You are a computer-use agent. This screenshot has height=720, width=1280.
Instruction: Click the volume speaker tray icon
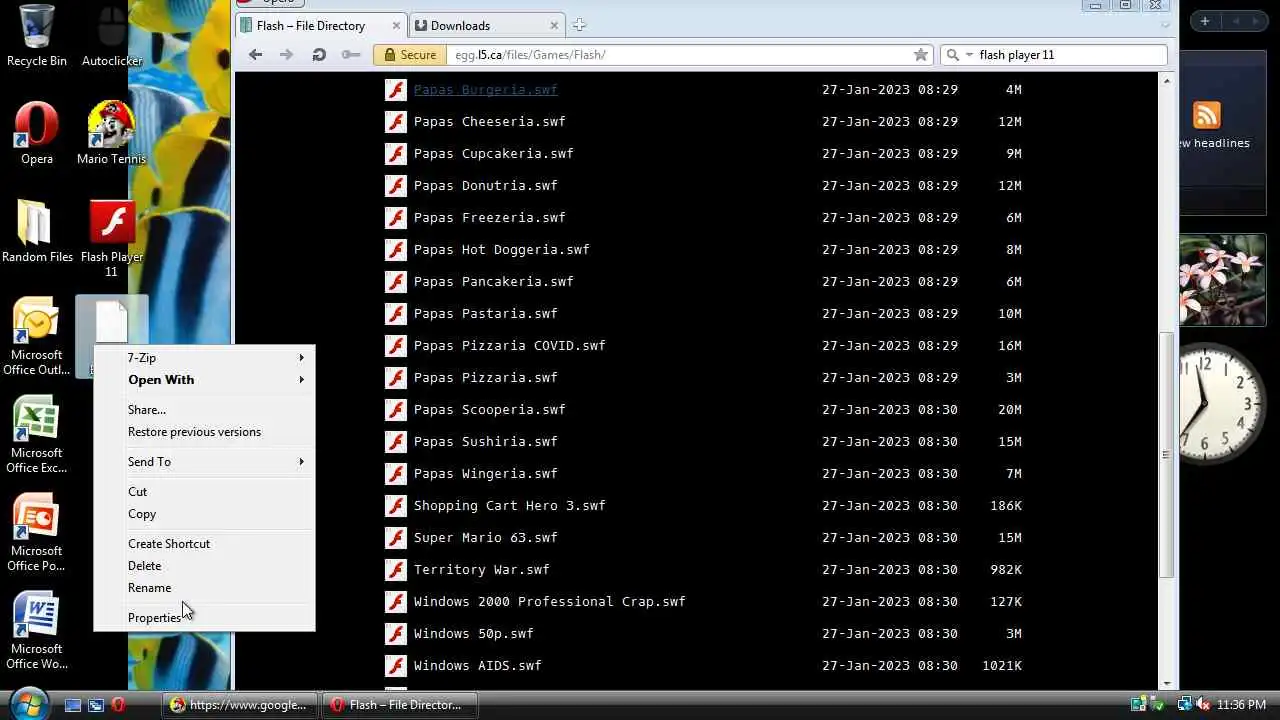pyautogui.click(x=1204, y=705)
